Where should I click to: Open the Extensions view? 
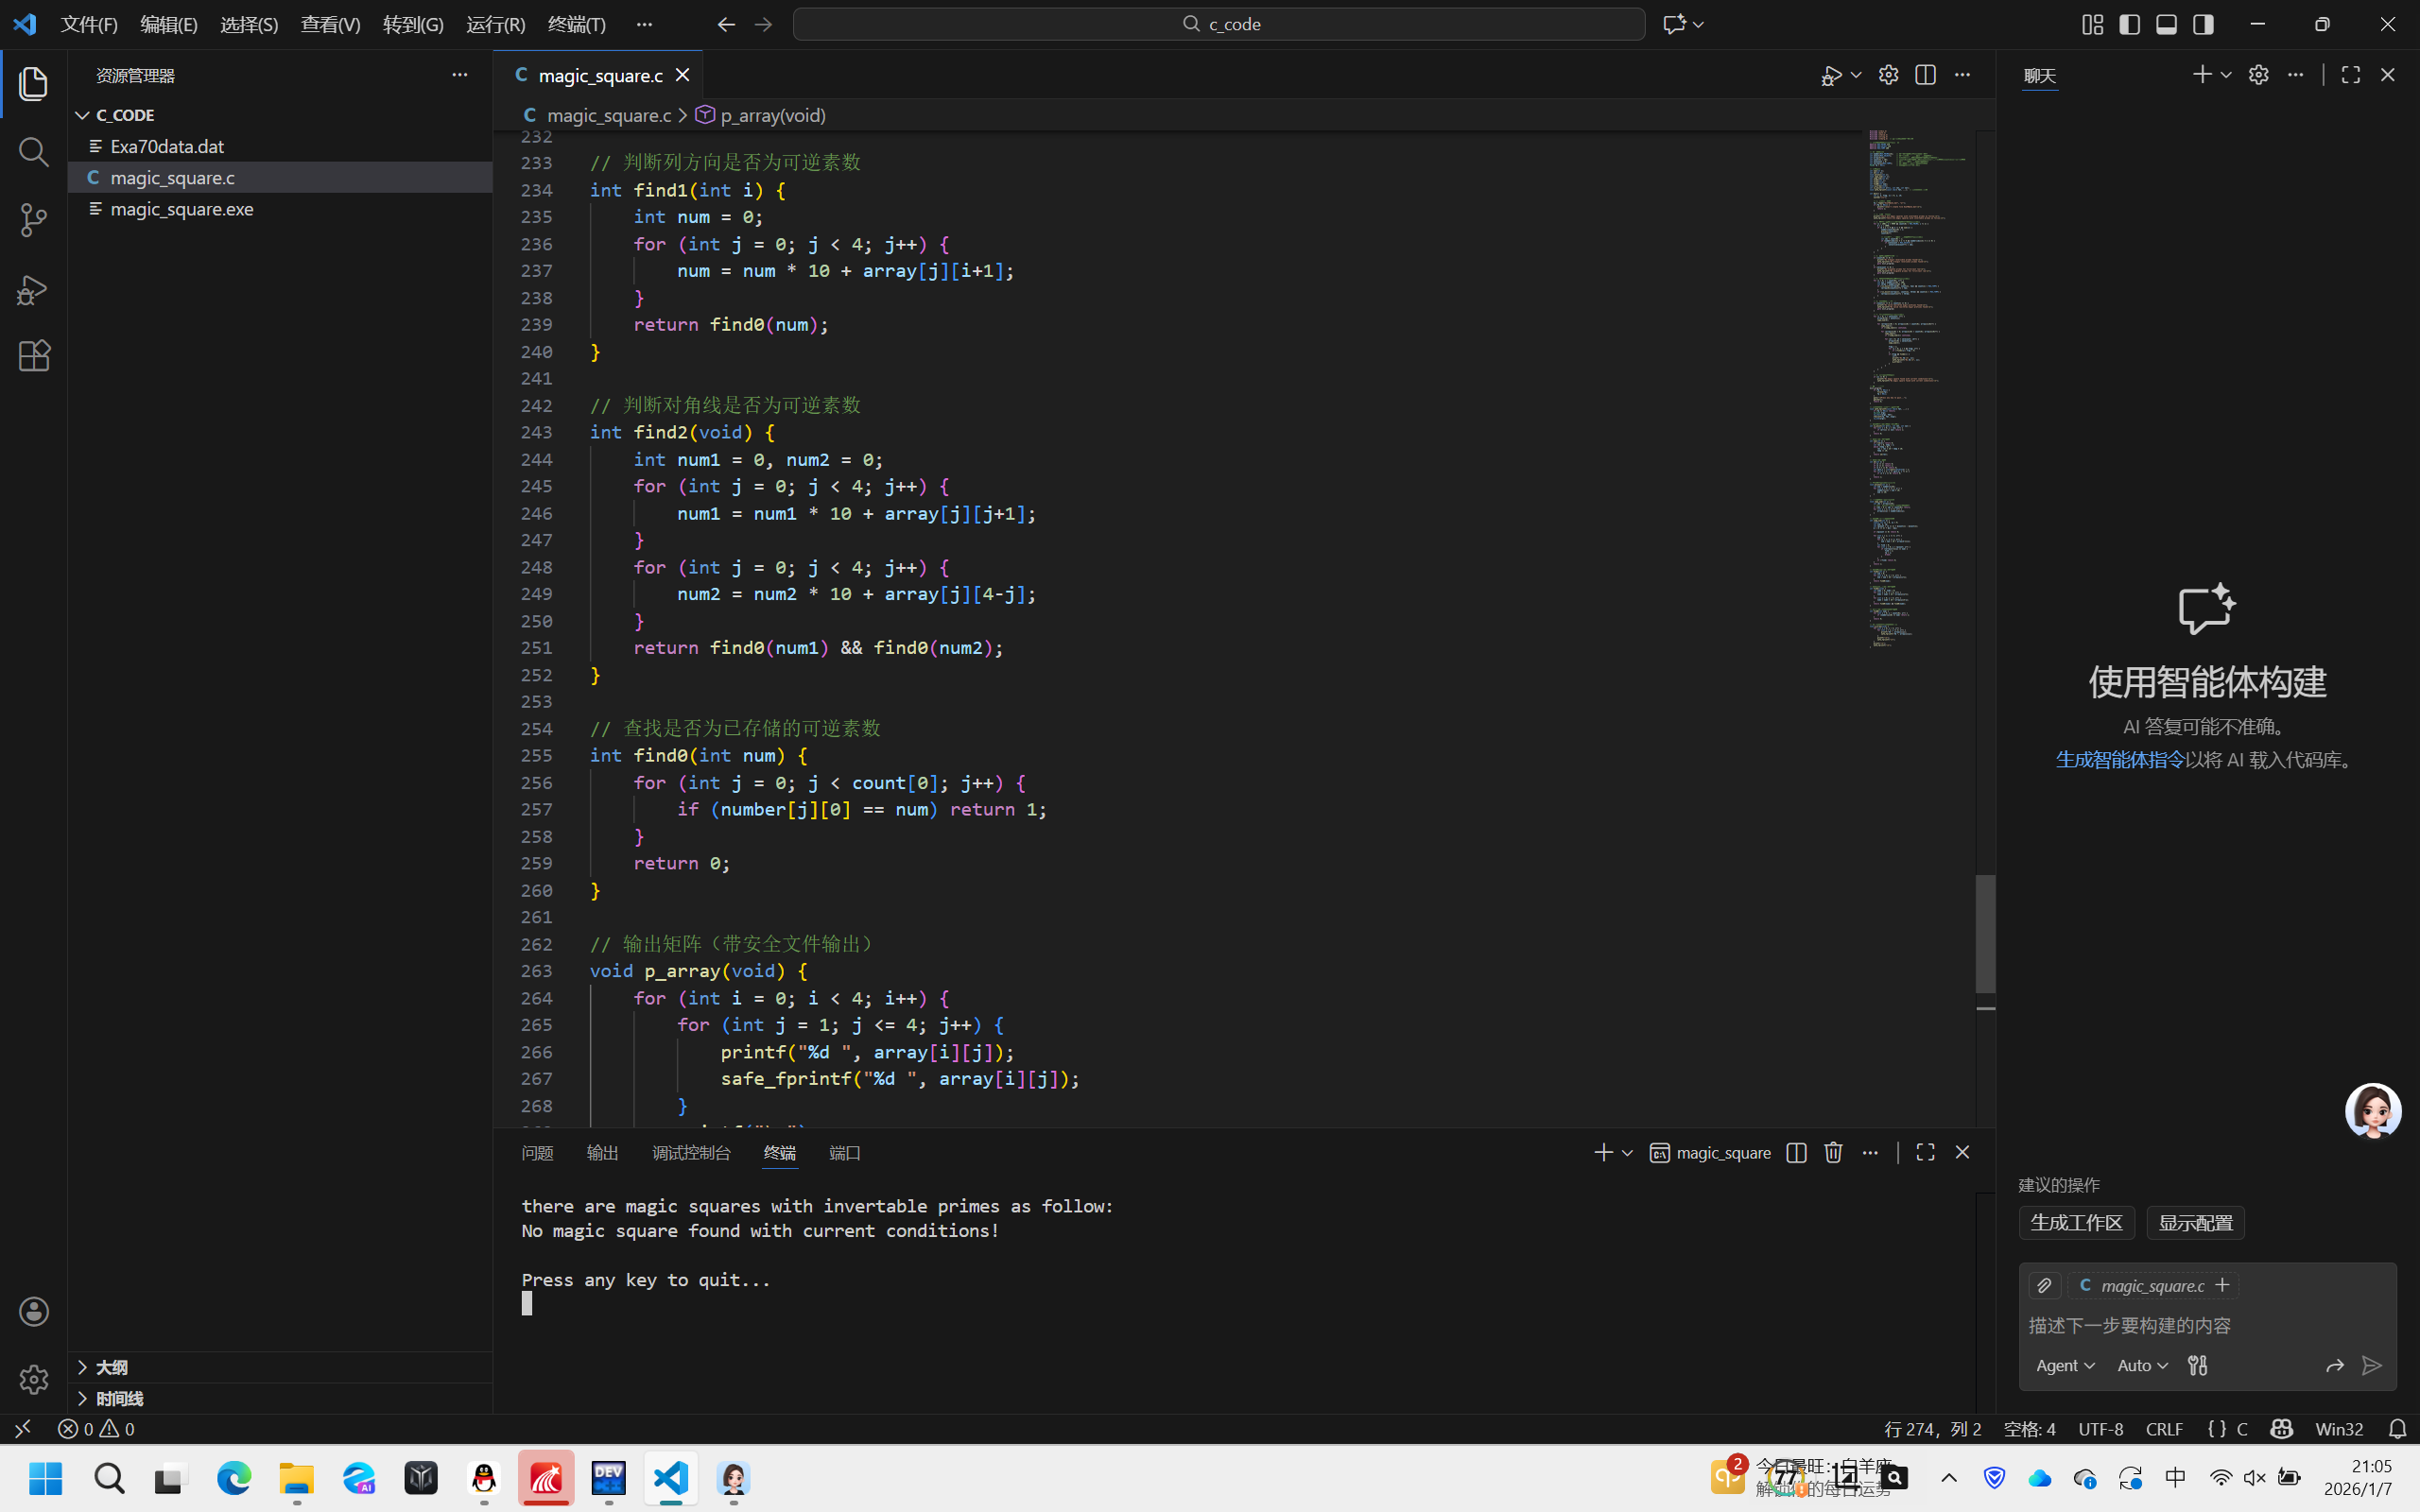33,356
